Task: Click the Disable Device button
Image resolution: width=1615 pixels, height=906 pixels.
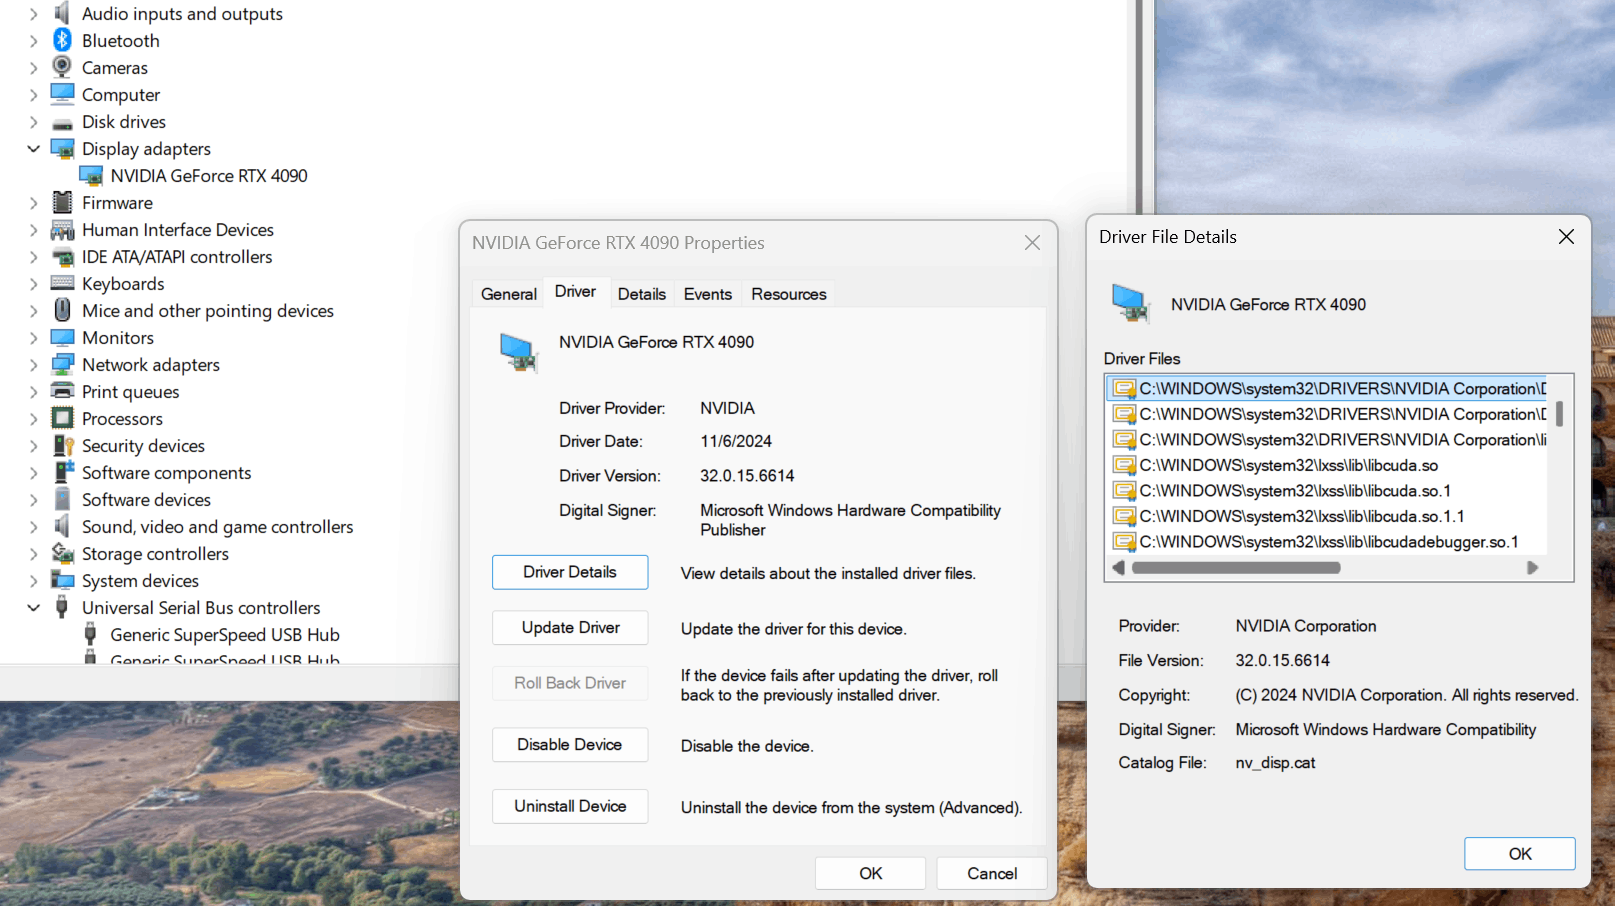Action: tap(570, 745)
